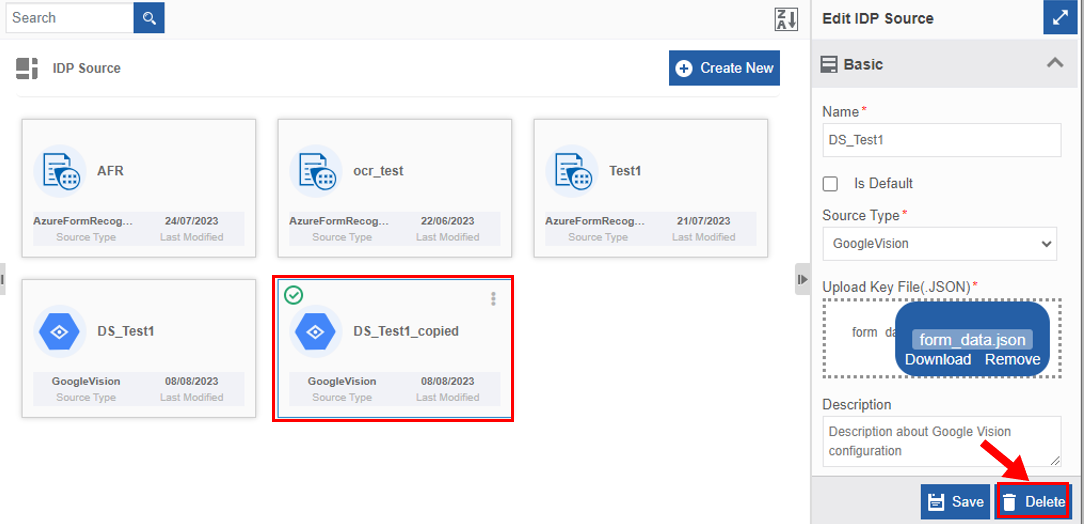Click the ocr_test card document icon
The image size is (1084, 524).
[316, 171]
